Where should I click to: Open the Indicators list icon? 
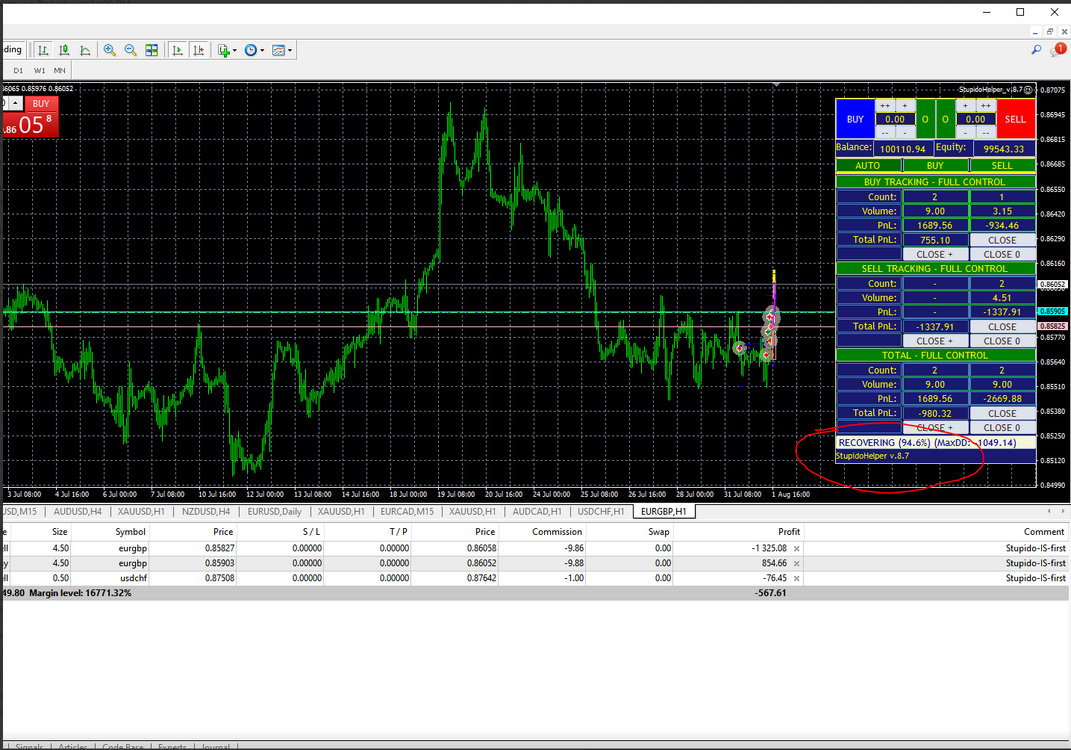(223, 50)
